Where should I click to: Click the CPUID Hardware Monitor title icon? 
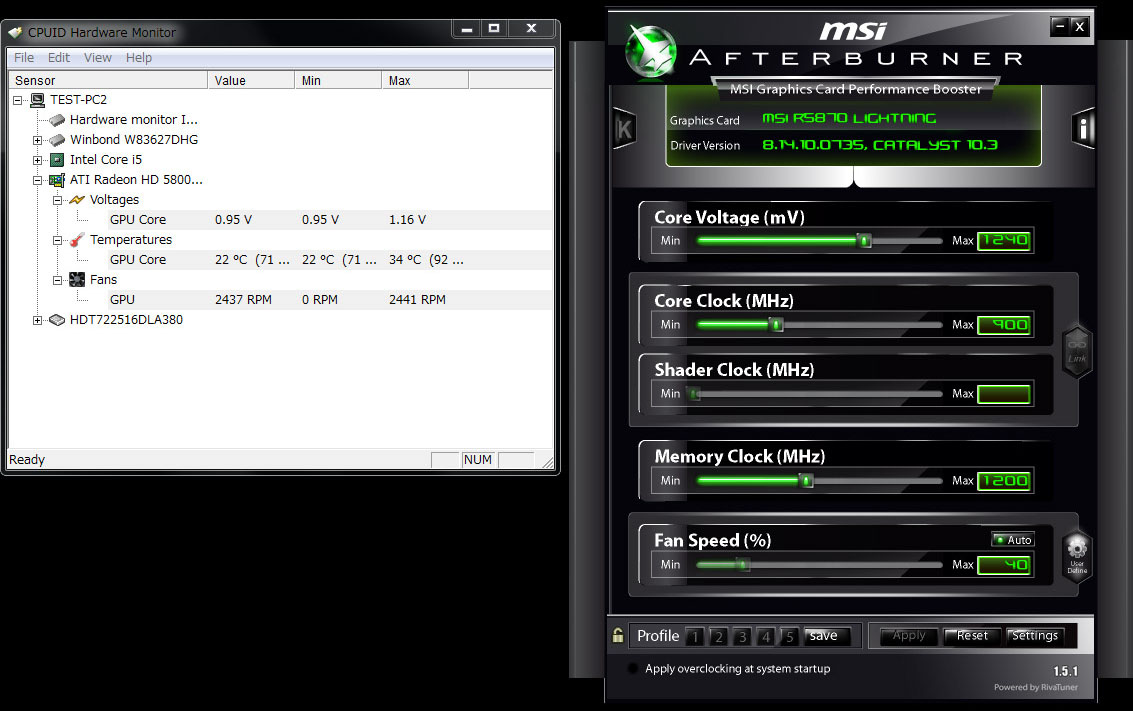click(14, 33)
